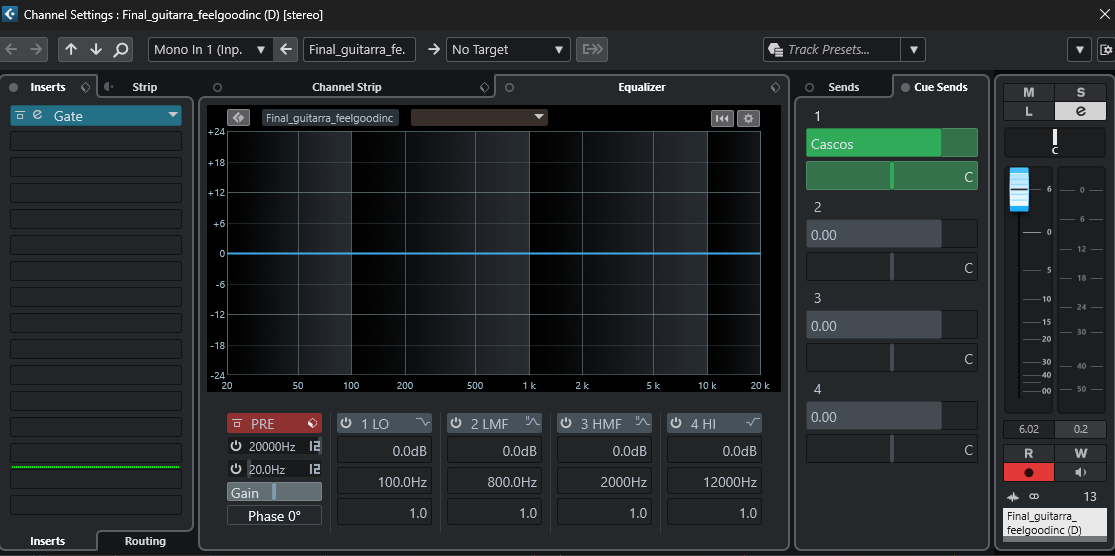The height and width of the screenshot is (556, 1115).
Task: Switch to the Strip tab
Action: (x=144, y=87)
